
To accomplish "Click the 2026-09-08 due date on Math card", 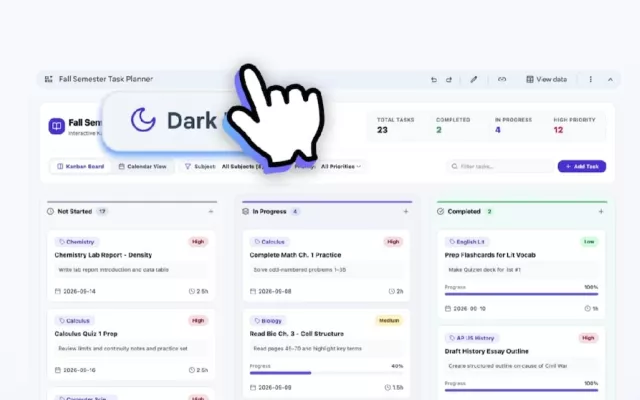I will (275, 291).
